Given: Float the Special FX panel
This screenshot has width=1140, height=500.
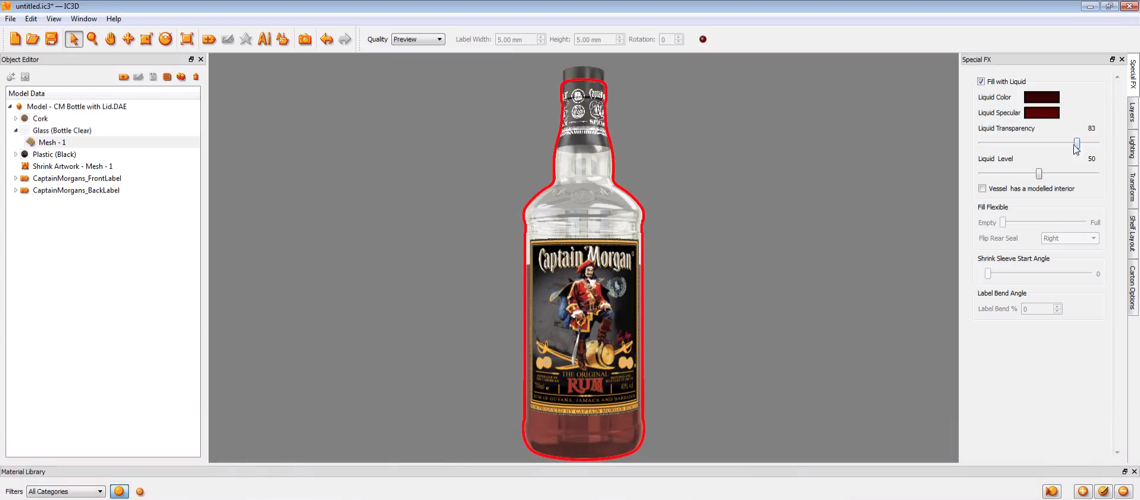Looking at the screenshot, I should (1112, 60).
